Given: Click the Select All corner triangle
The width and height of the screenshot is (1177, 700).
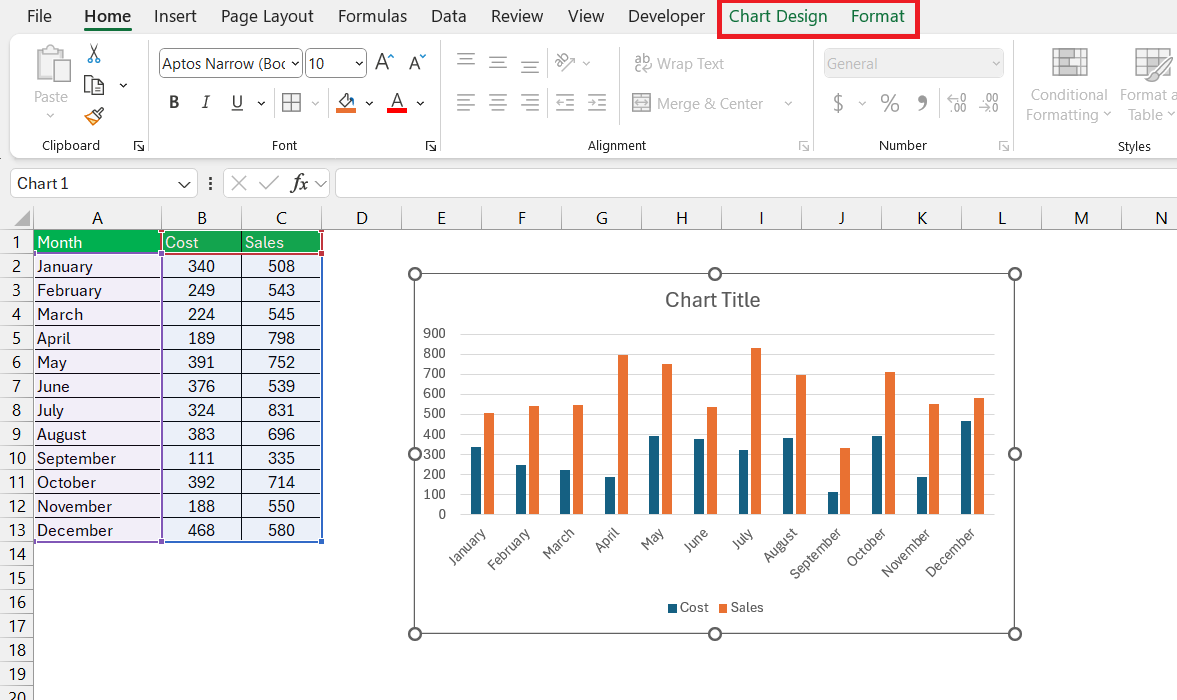Looking at the screenshot, I should 22,218.
